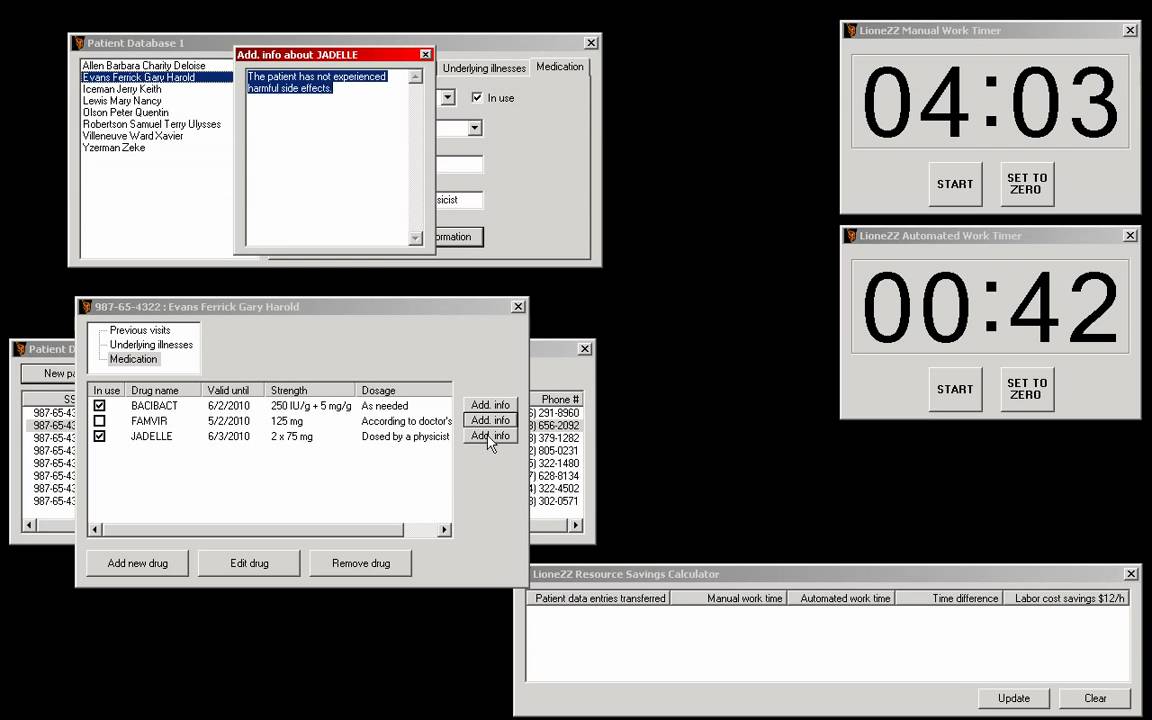Select Underlying illnesses in the tree
This screenshot has height=720, width=1152.
[x=151, y=345]
